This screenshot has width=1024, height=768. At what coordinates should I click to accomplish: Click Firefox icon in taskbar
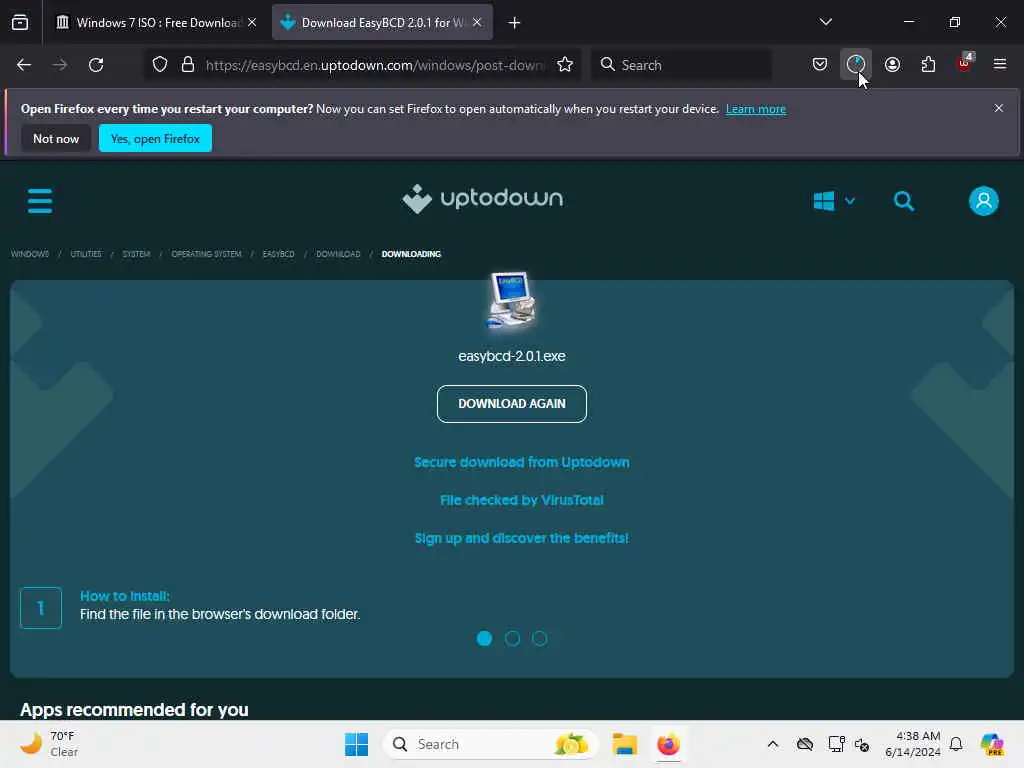coord(668,744)
